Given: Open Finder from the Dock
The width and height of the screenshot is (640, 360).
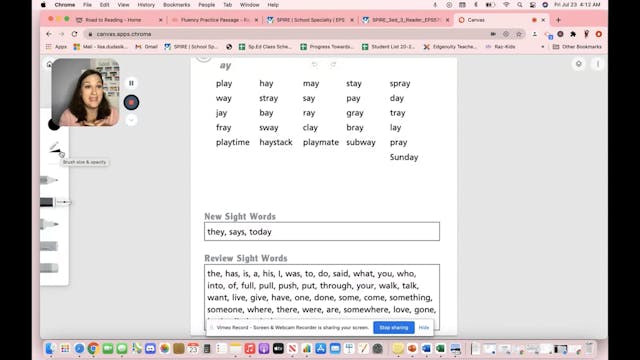Looking at the screenshot, I should coord(51,349).
